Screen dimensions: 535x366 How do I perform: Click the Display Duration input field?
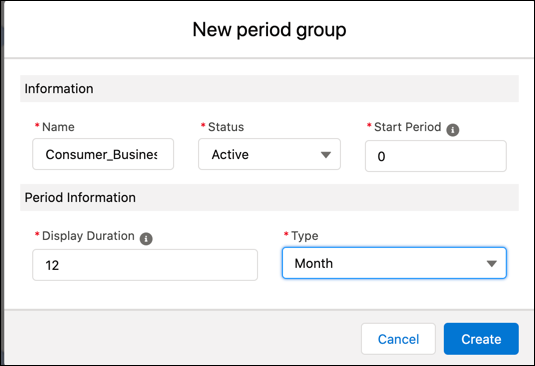point(145,265)
